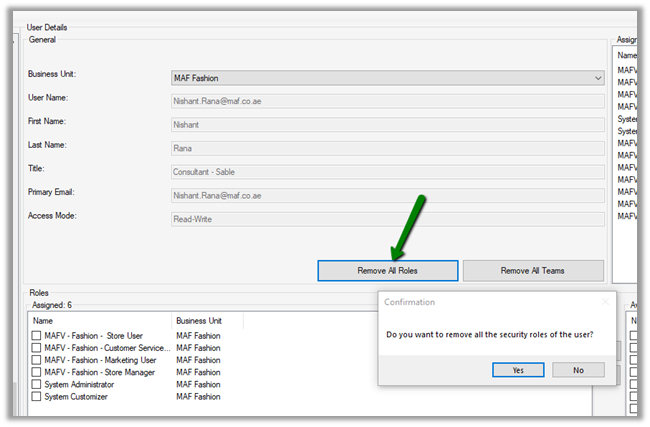Select the MAFV - Fashion - Marketing User checkbox
The width and height of the screenshot is (650, 427).
tap(37, 360)
